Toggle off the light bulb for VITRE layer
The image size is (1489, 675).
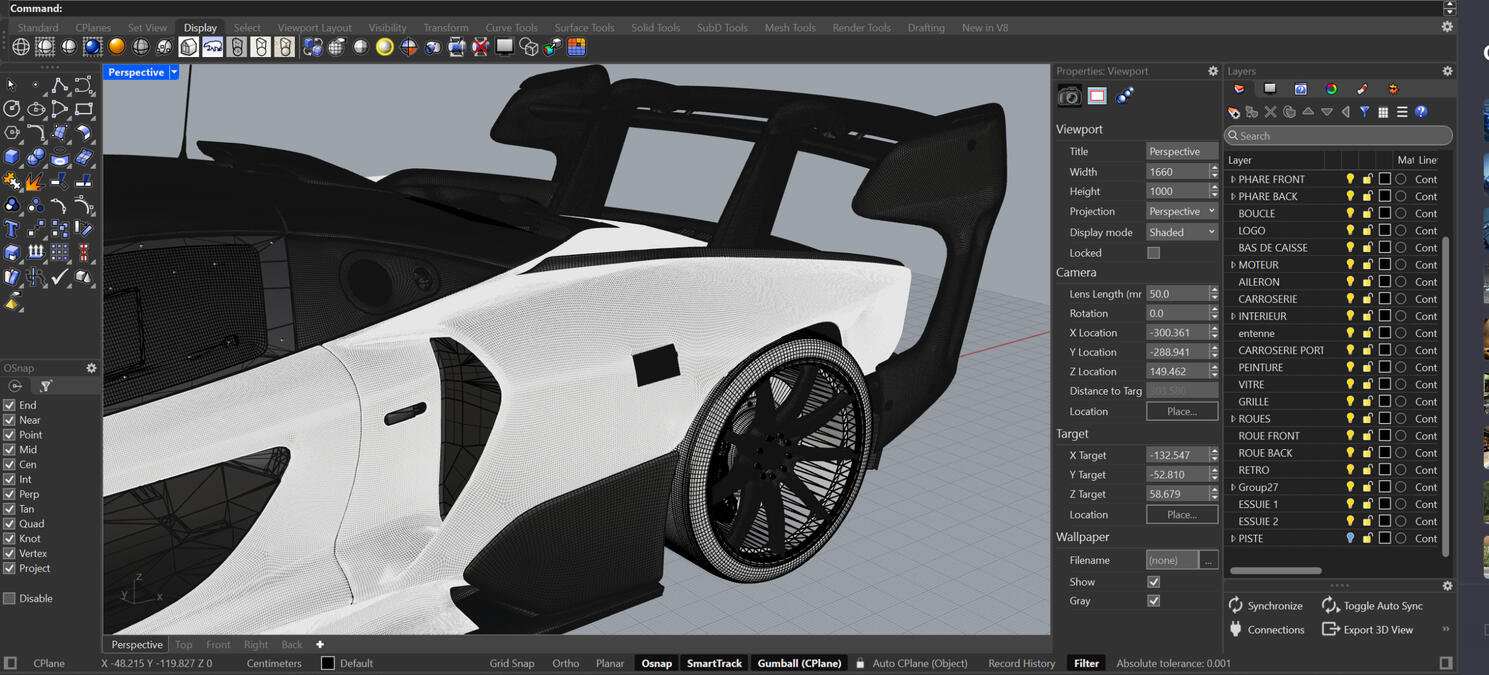point(1350,384)
